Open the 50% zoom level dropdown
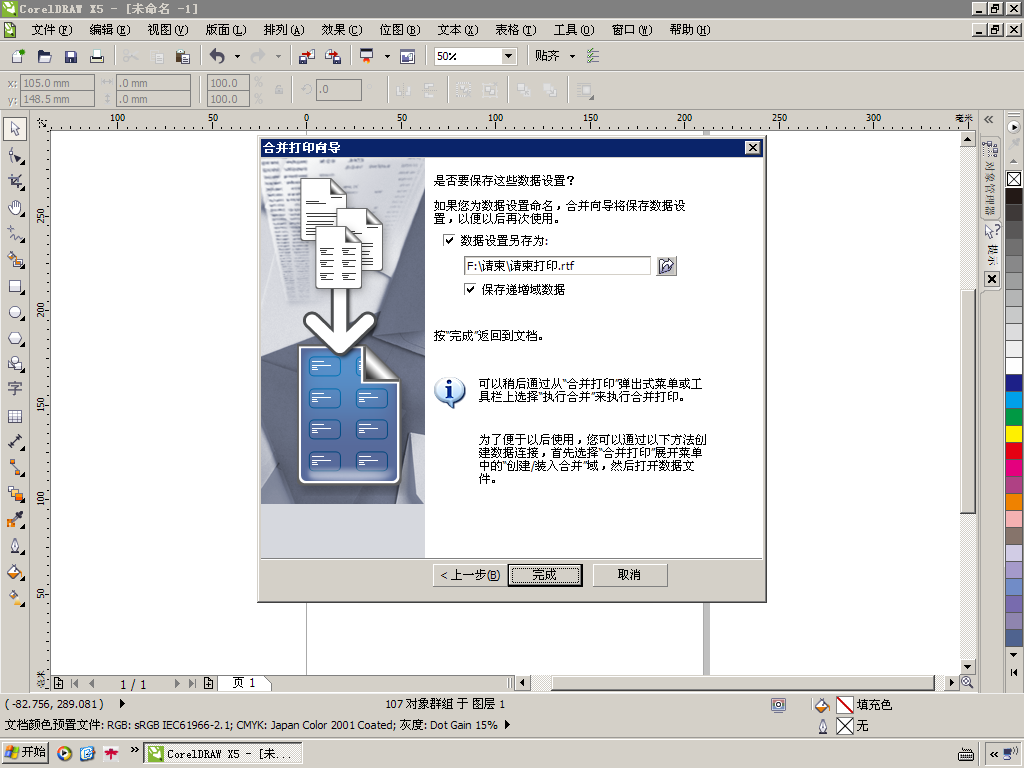 (x=509, y=56)
